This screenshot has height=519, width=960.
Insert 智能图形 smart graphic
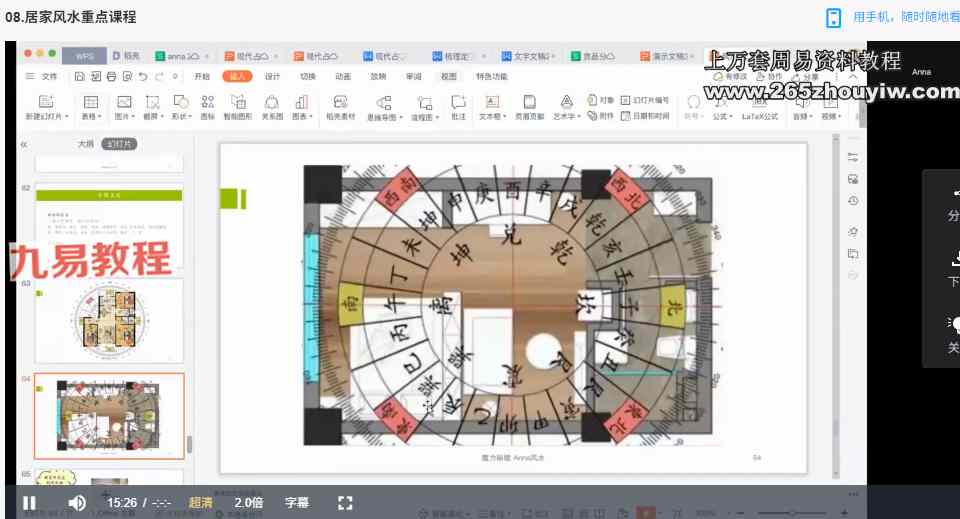[238, 101]
